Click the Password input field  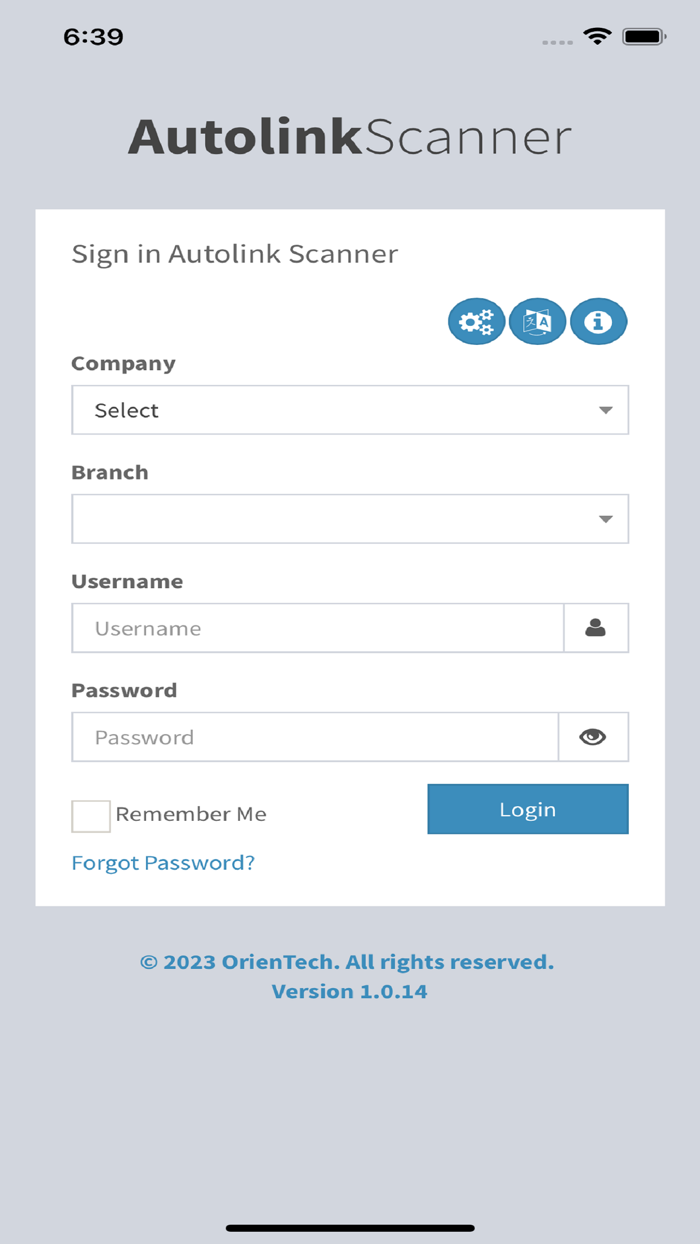317,736
